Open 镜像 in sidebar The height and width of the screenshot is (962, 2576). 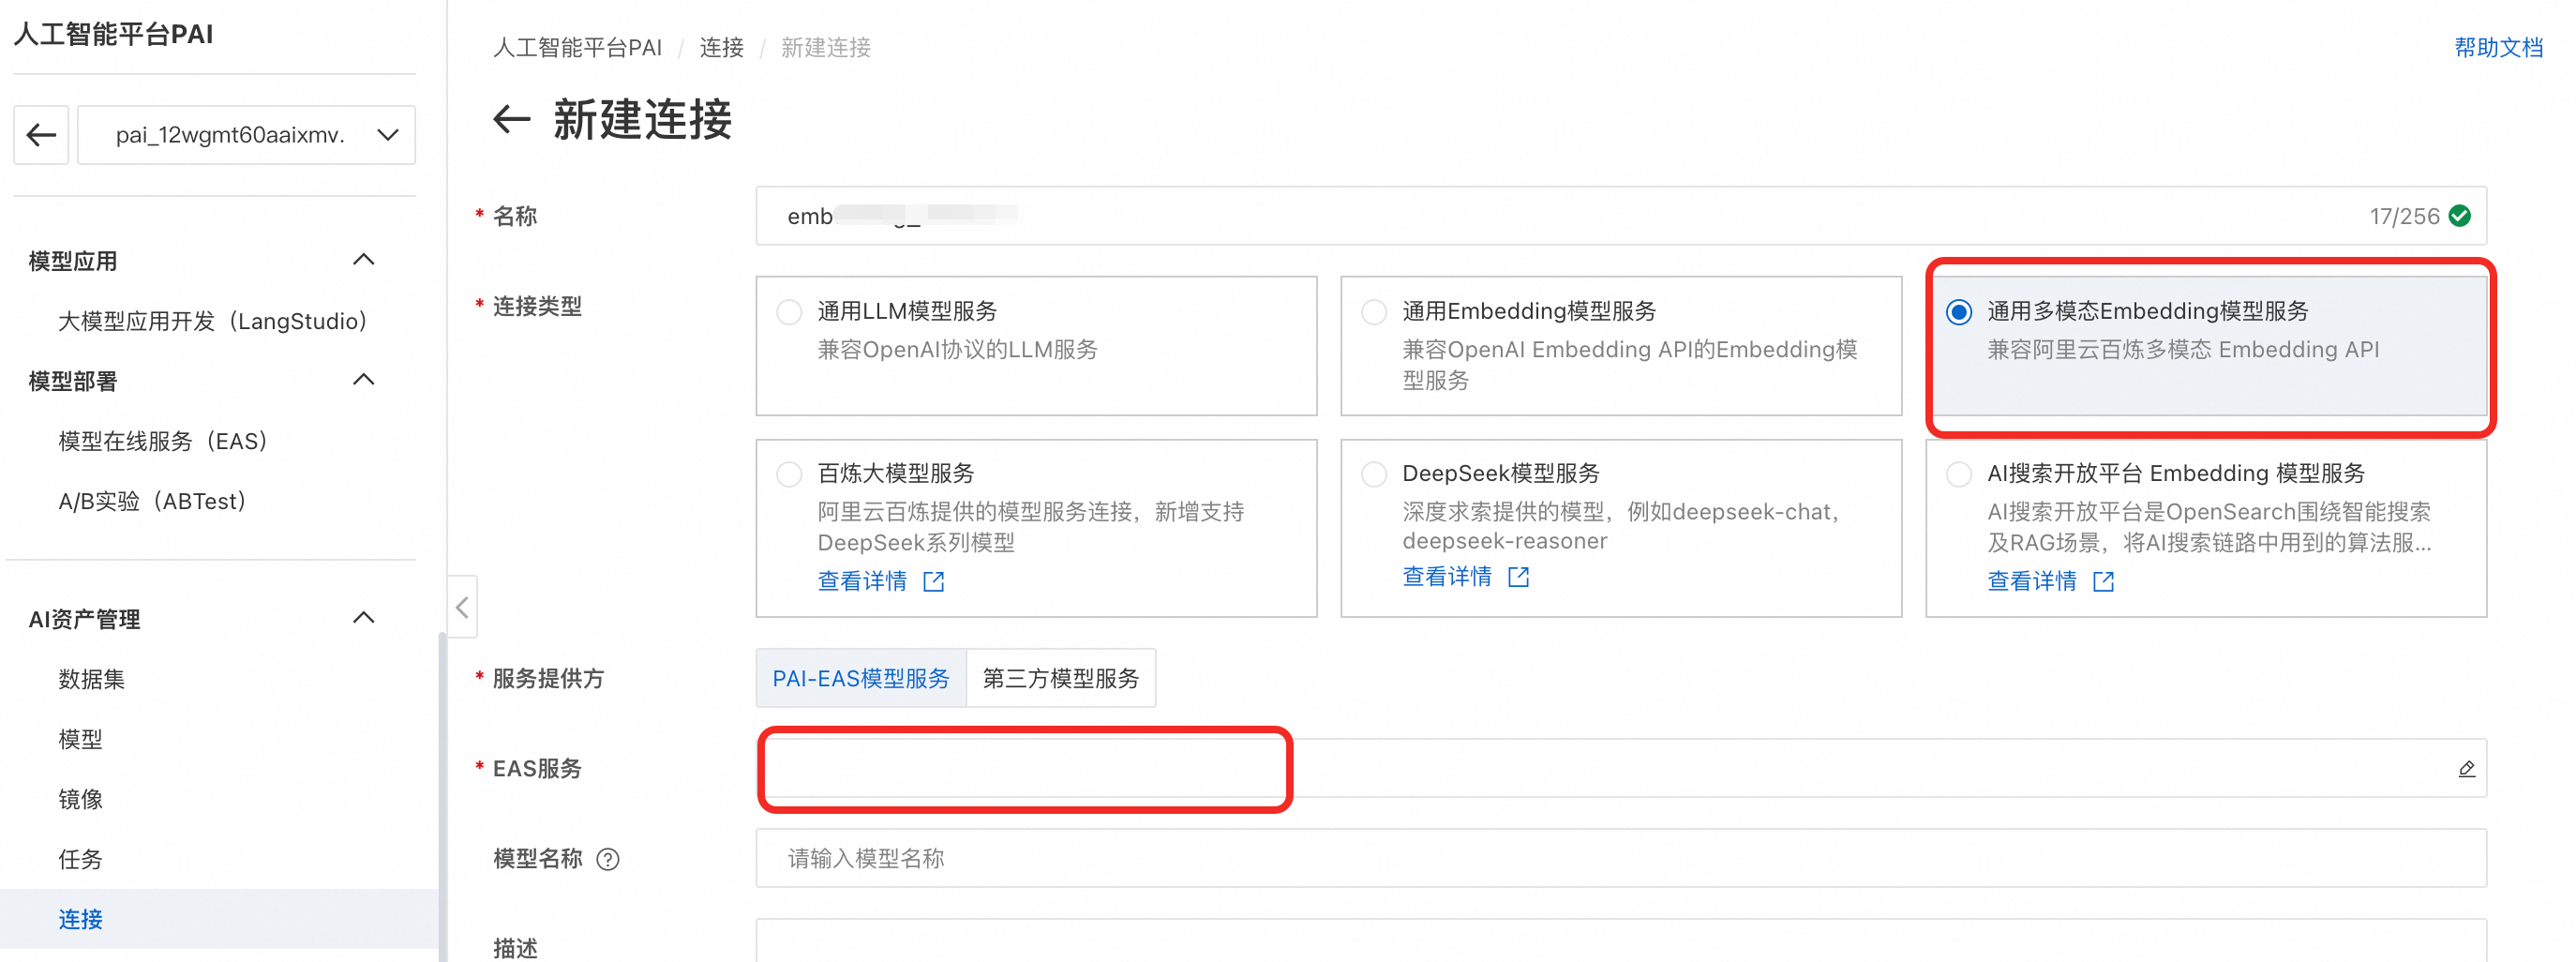pyautogui.click(x=81, y=799)
